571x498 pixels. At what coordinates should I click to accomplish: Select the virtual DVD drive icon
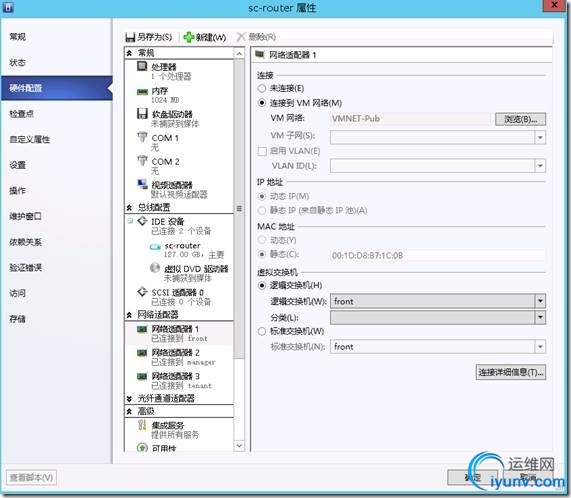(155, 268)
